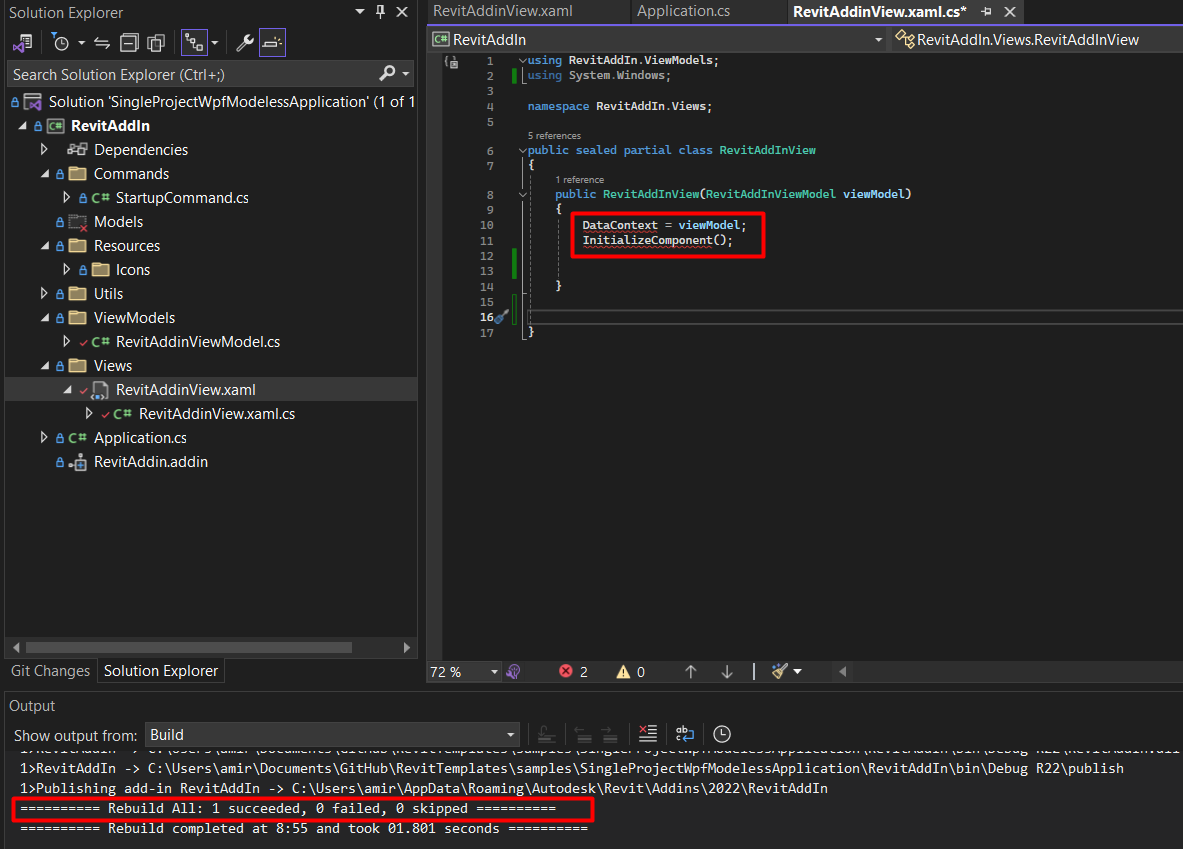Switch to the Git Changes tab
This screenshot has width=1183, height=849.
(x=50, y=671)
